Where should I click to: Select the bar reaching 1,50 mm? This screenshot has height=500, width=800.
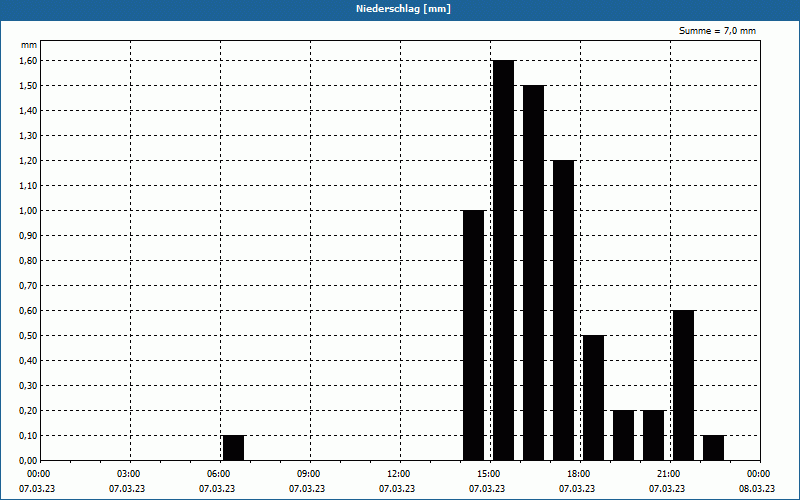click(534, 273)
